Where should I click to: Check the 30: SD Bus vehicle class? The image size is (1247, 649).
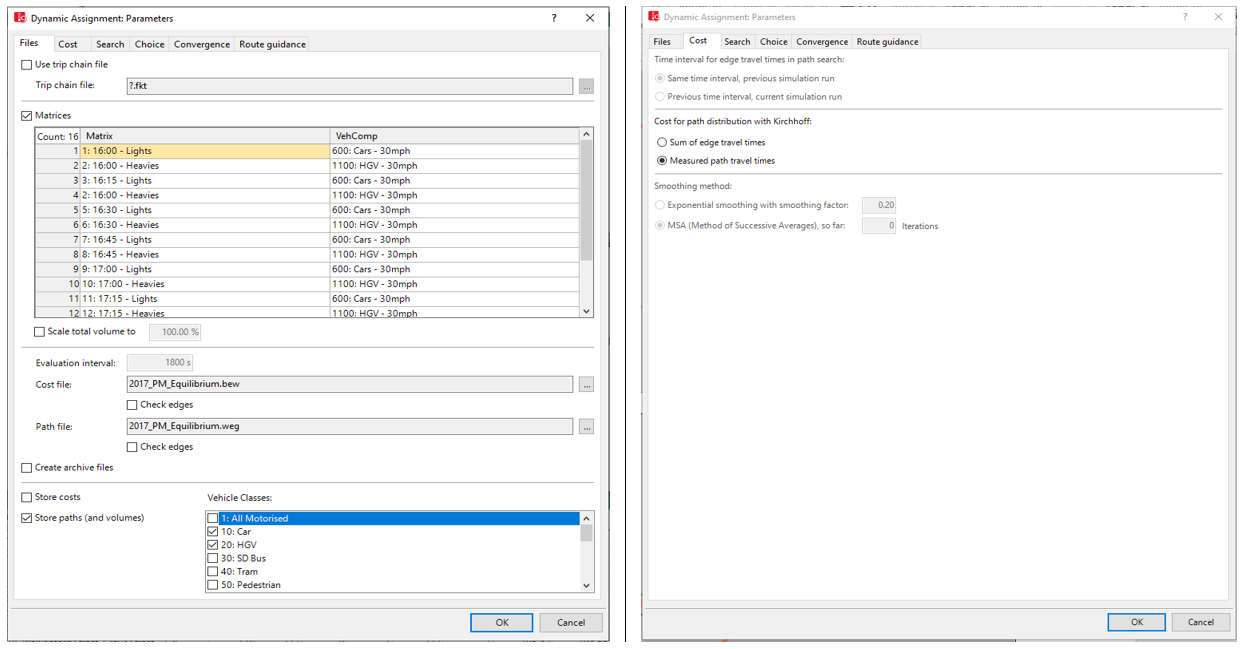[x=212, y=559]
